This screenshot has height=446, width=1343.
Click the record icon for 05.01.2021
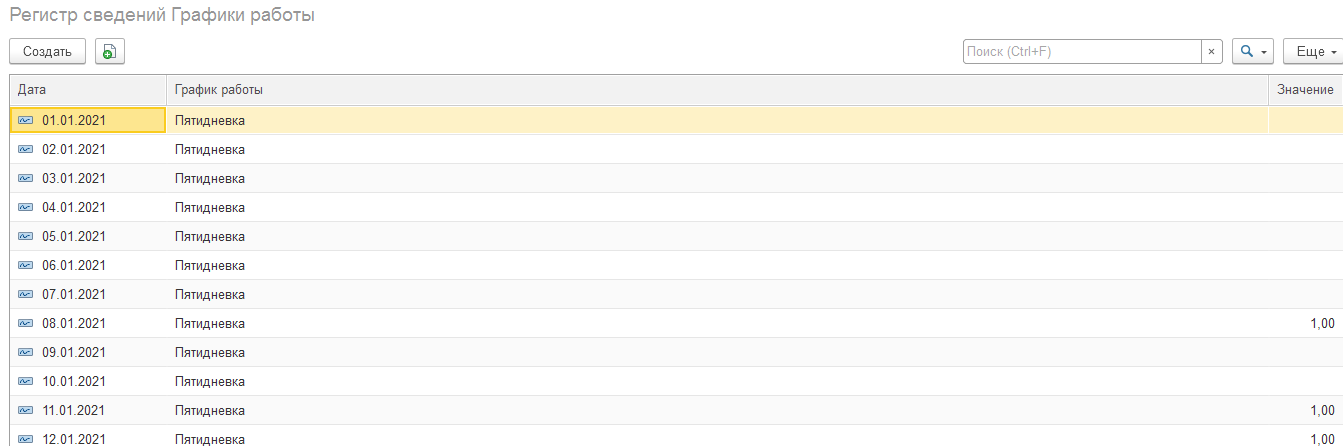(25, 237)
